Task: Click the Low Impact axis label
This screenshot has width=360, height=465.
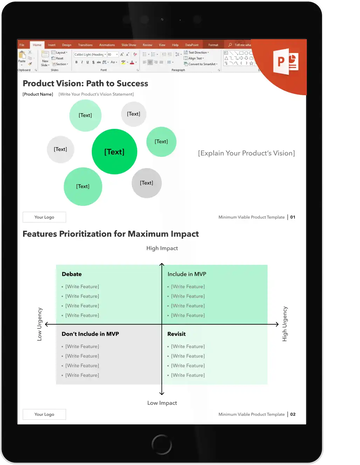Action: (162, 403)
